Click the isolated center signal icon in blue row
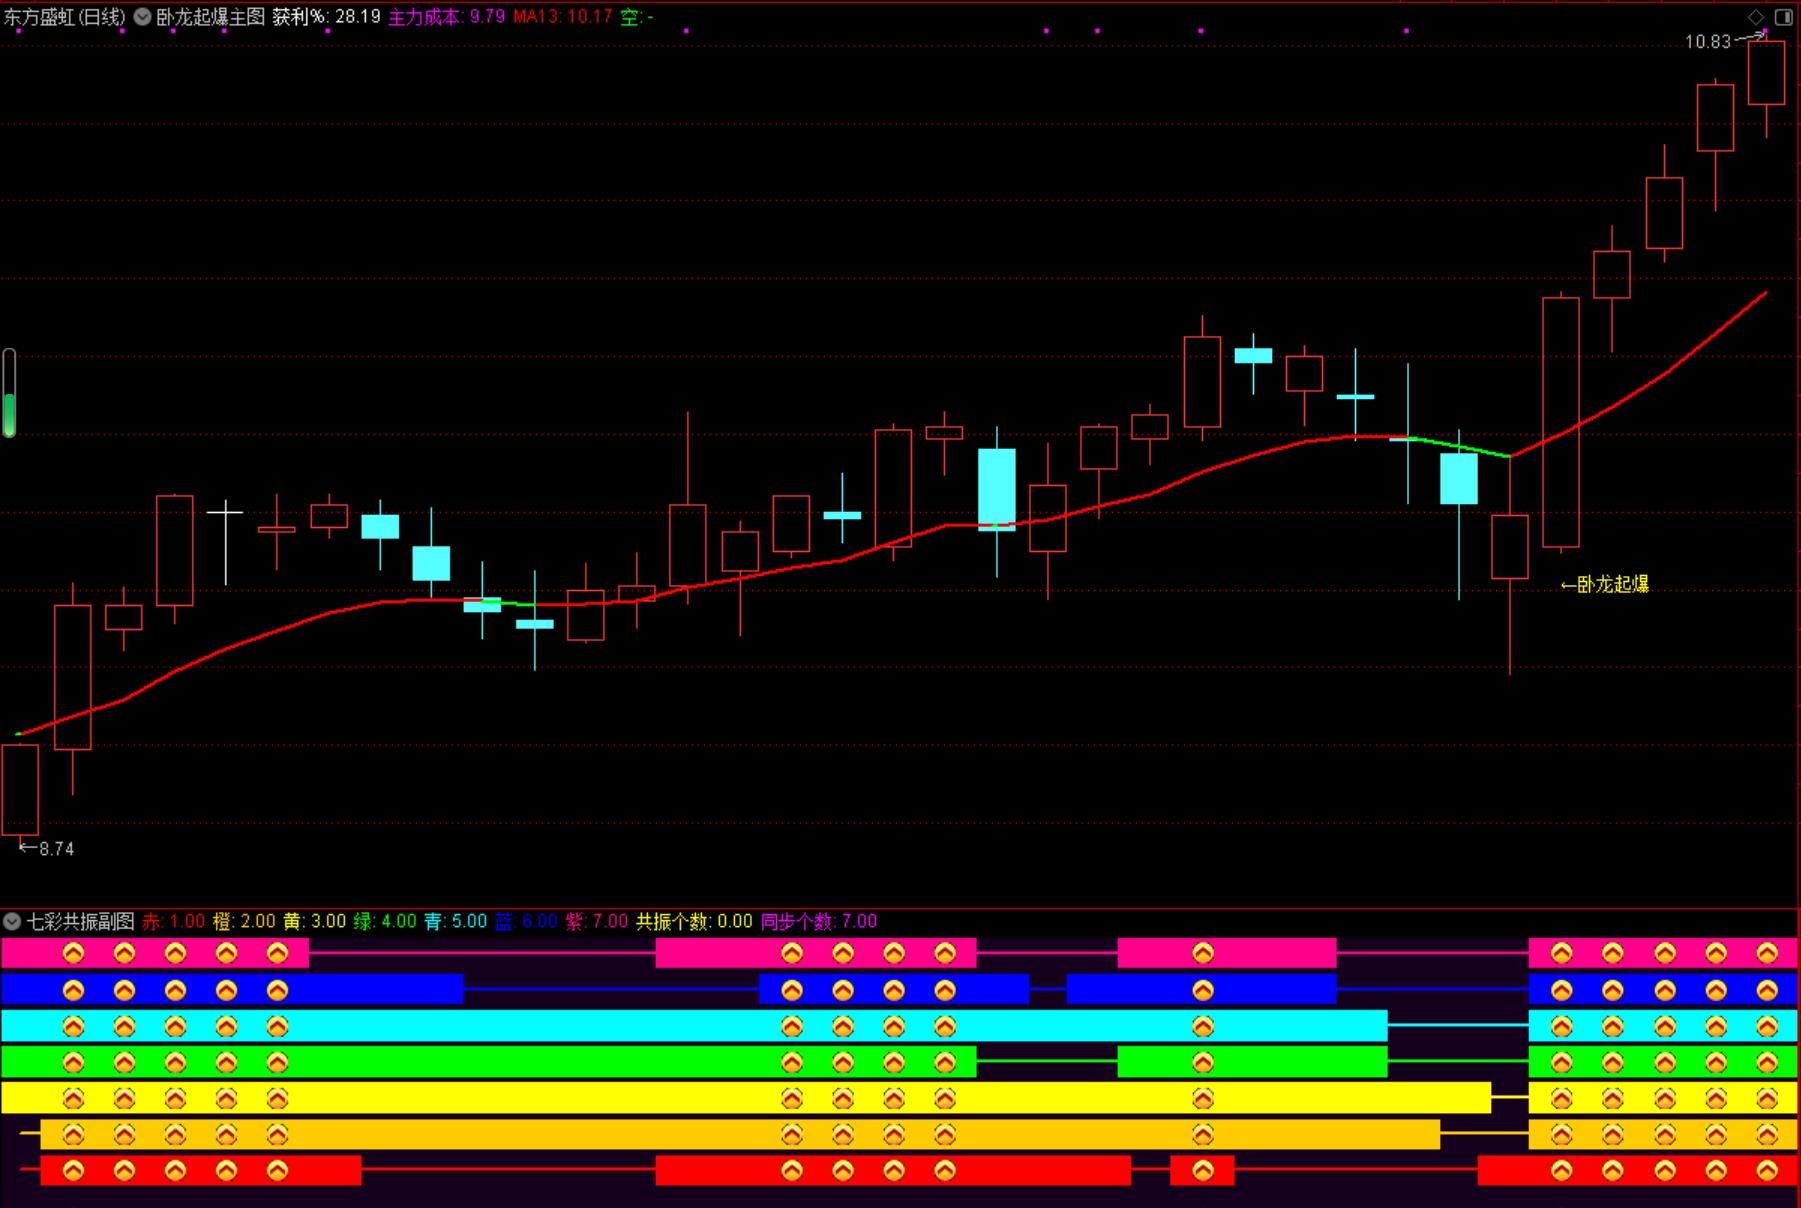Screen dimensions: 1801x1208 [1202, 990]
